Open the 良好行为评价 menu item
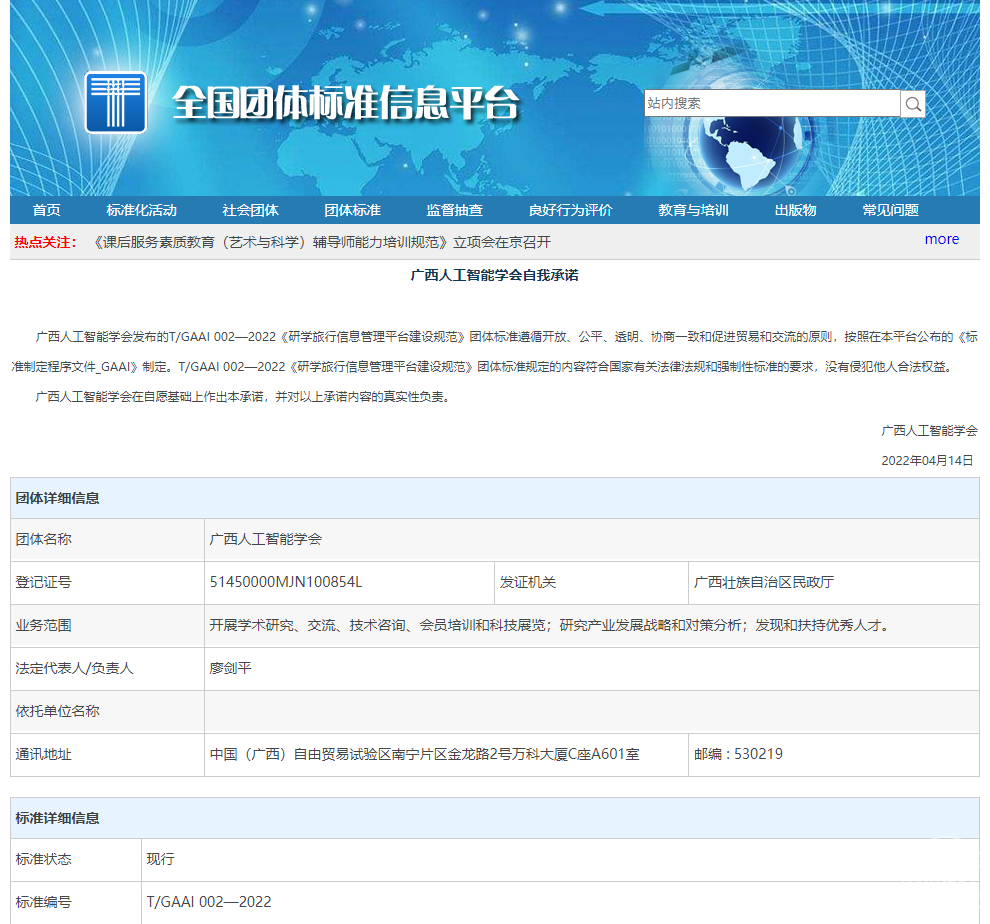 click(x=571, y=210)
